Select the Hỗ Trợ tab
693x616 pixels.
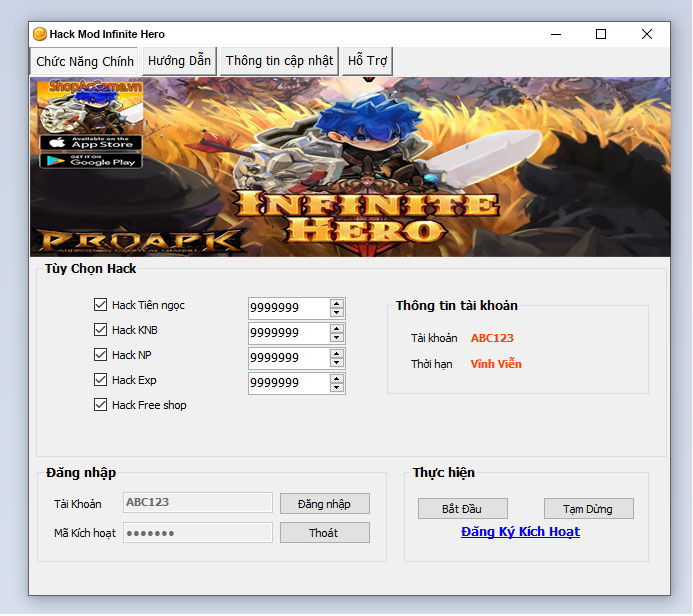[367, 61]
